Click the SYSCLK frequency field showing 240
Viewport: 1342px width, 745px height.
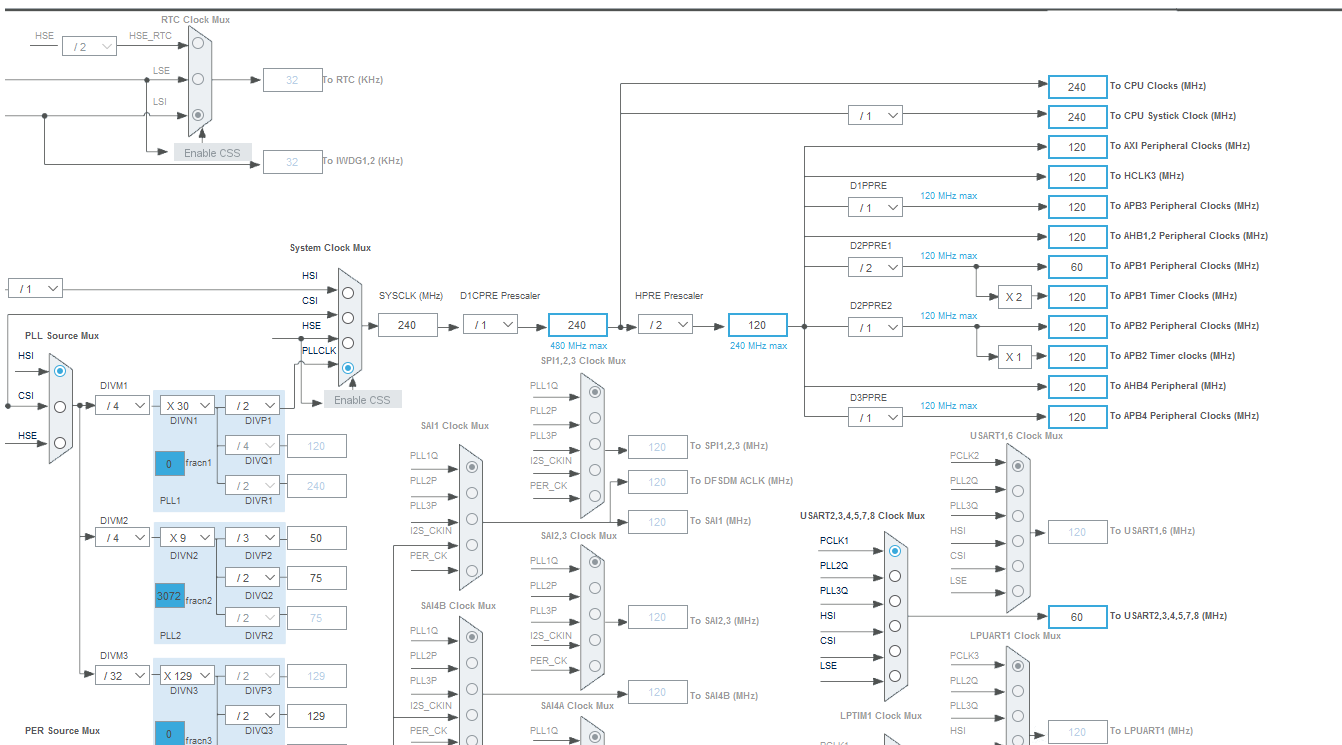[x=408, y=324]
